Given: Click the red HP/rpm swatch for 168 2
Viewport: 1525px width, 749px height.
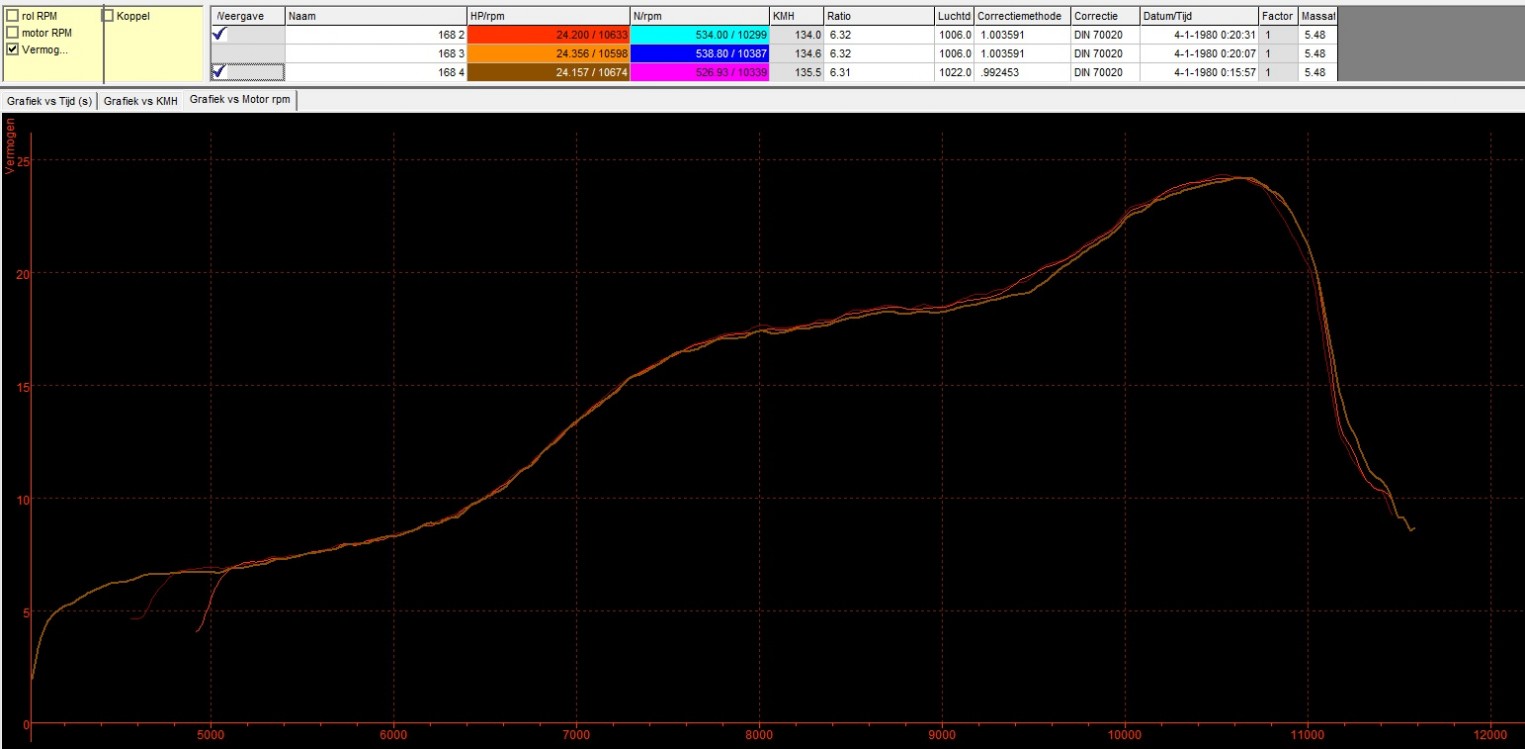Looking at the screenshot, I should pos(548,33).
